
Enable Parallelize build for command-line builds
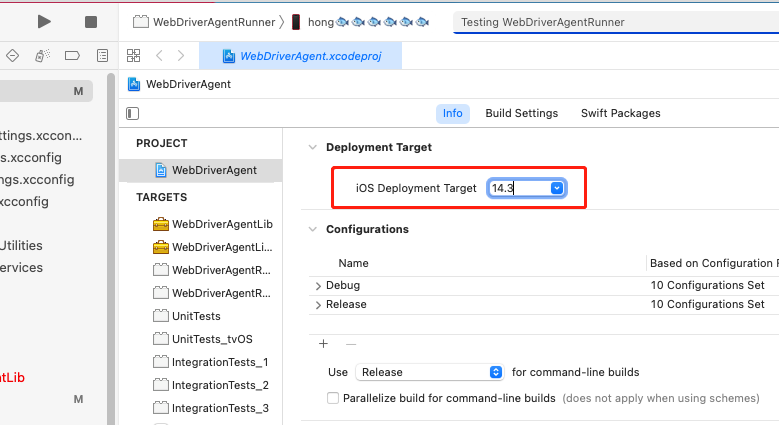(x=333, y=398)
